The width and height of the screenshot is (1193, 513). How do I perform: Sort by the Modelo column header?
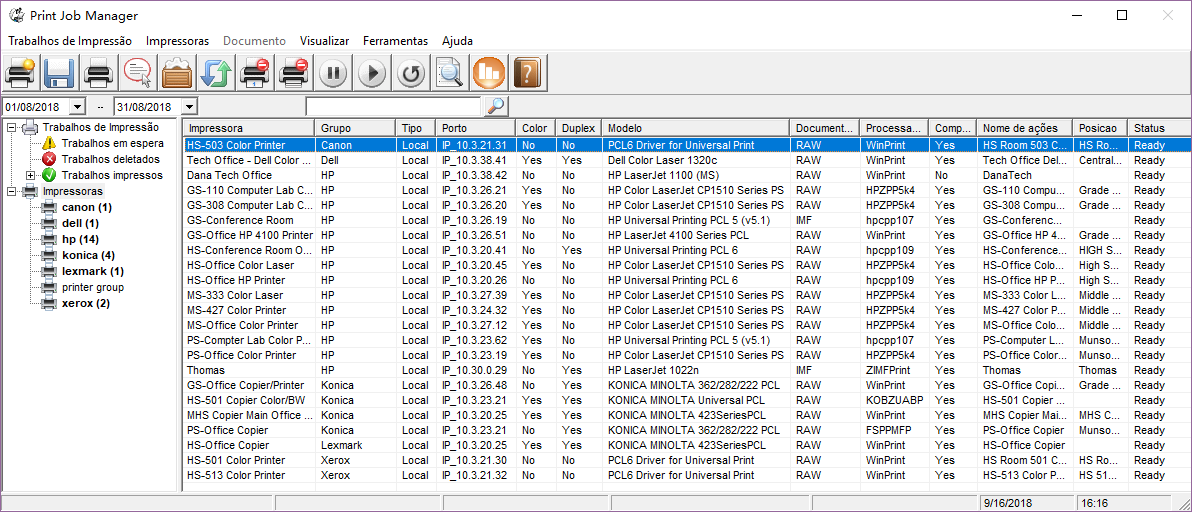pos(695,128)
